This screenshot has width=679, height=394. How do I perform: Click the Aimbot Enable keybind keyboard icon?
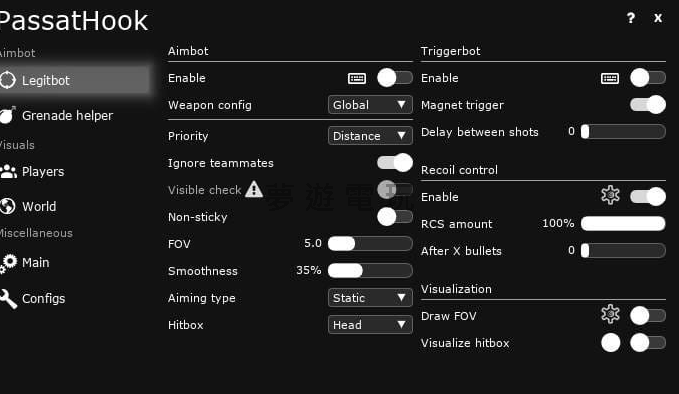tap(357, 78)
